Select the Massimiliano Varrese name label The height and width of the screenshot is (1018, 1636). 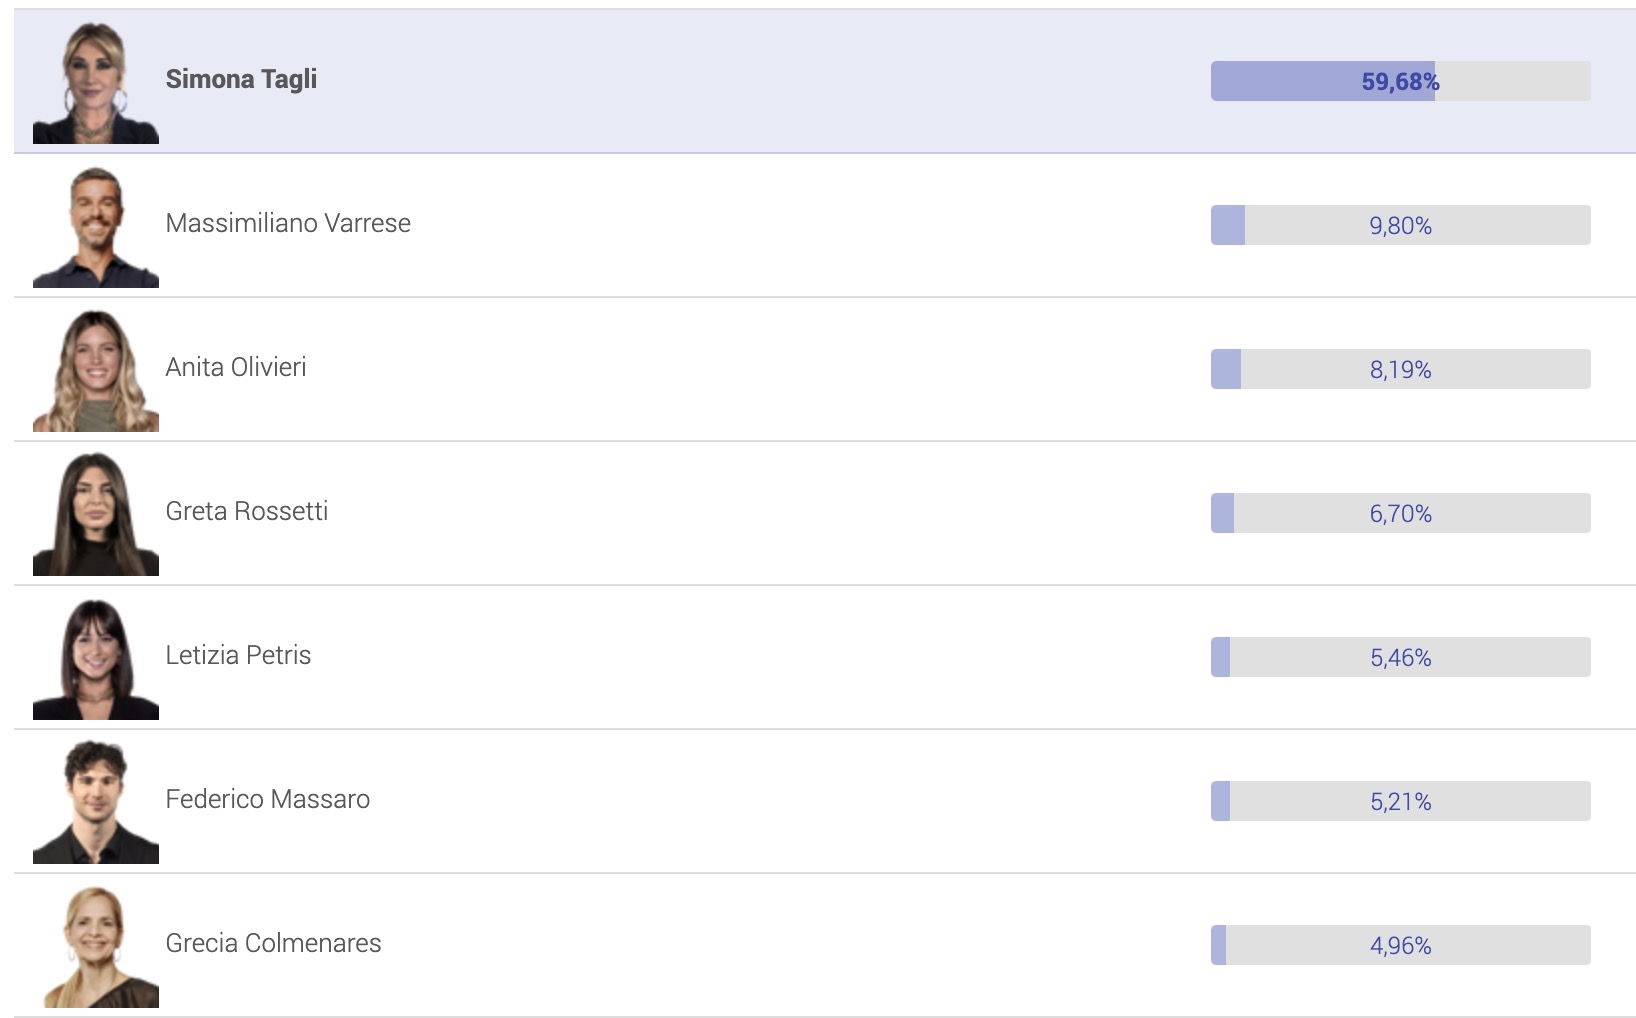point(288,223)
